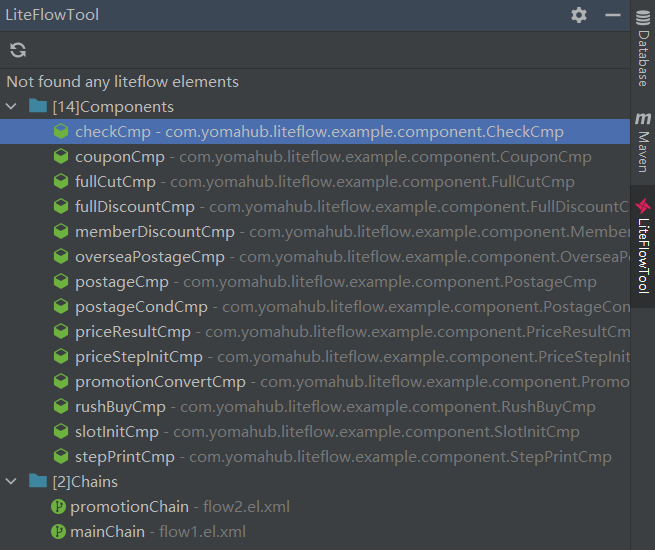Click the green cube icon beside couponCmp
Image resolution: width=655 pixels, height=550 pixels.
click(61, 157)
